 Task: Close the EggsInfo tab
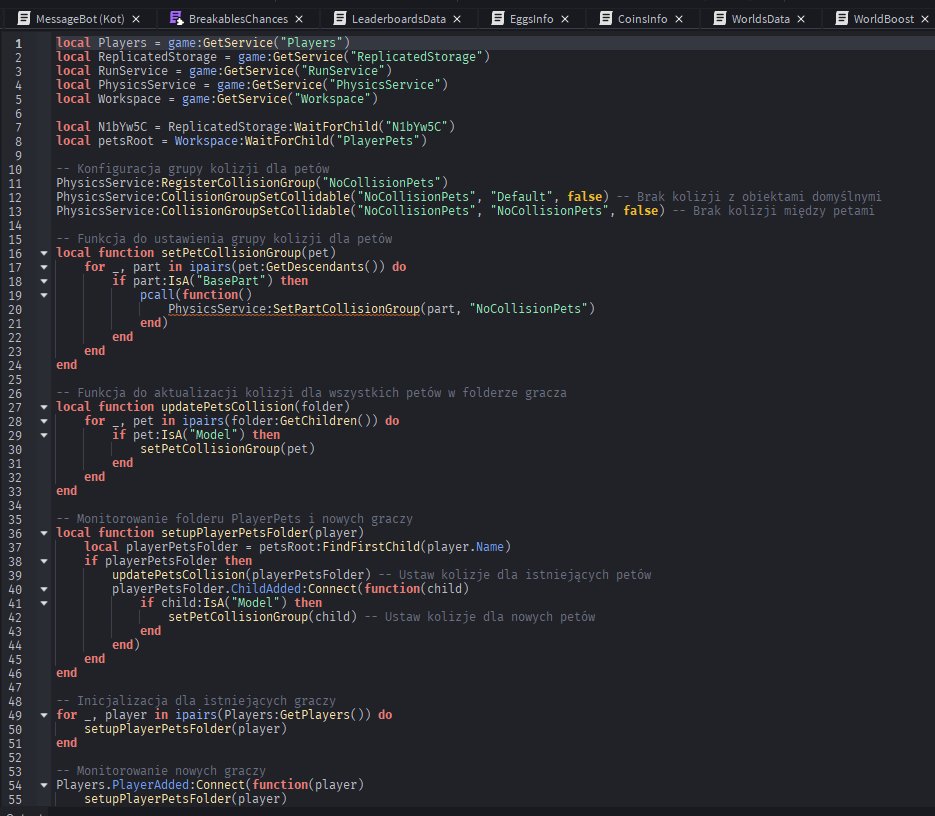coord(565,19)
